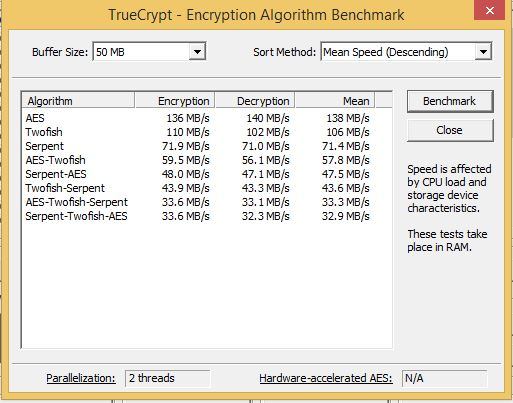The height and width of the screenshot is (403, 513).
Task: Click the Close button
Action: click(450, 130)
